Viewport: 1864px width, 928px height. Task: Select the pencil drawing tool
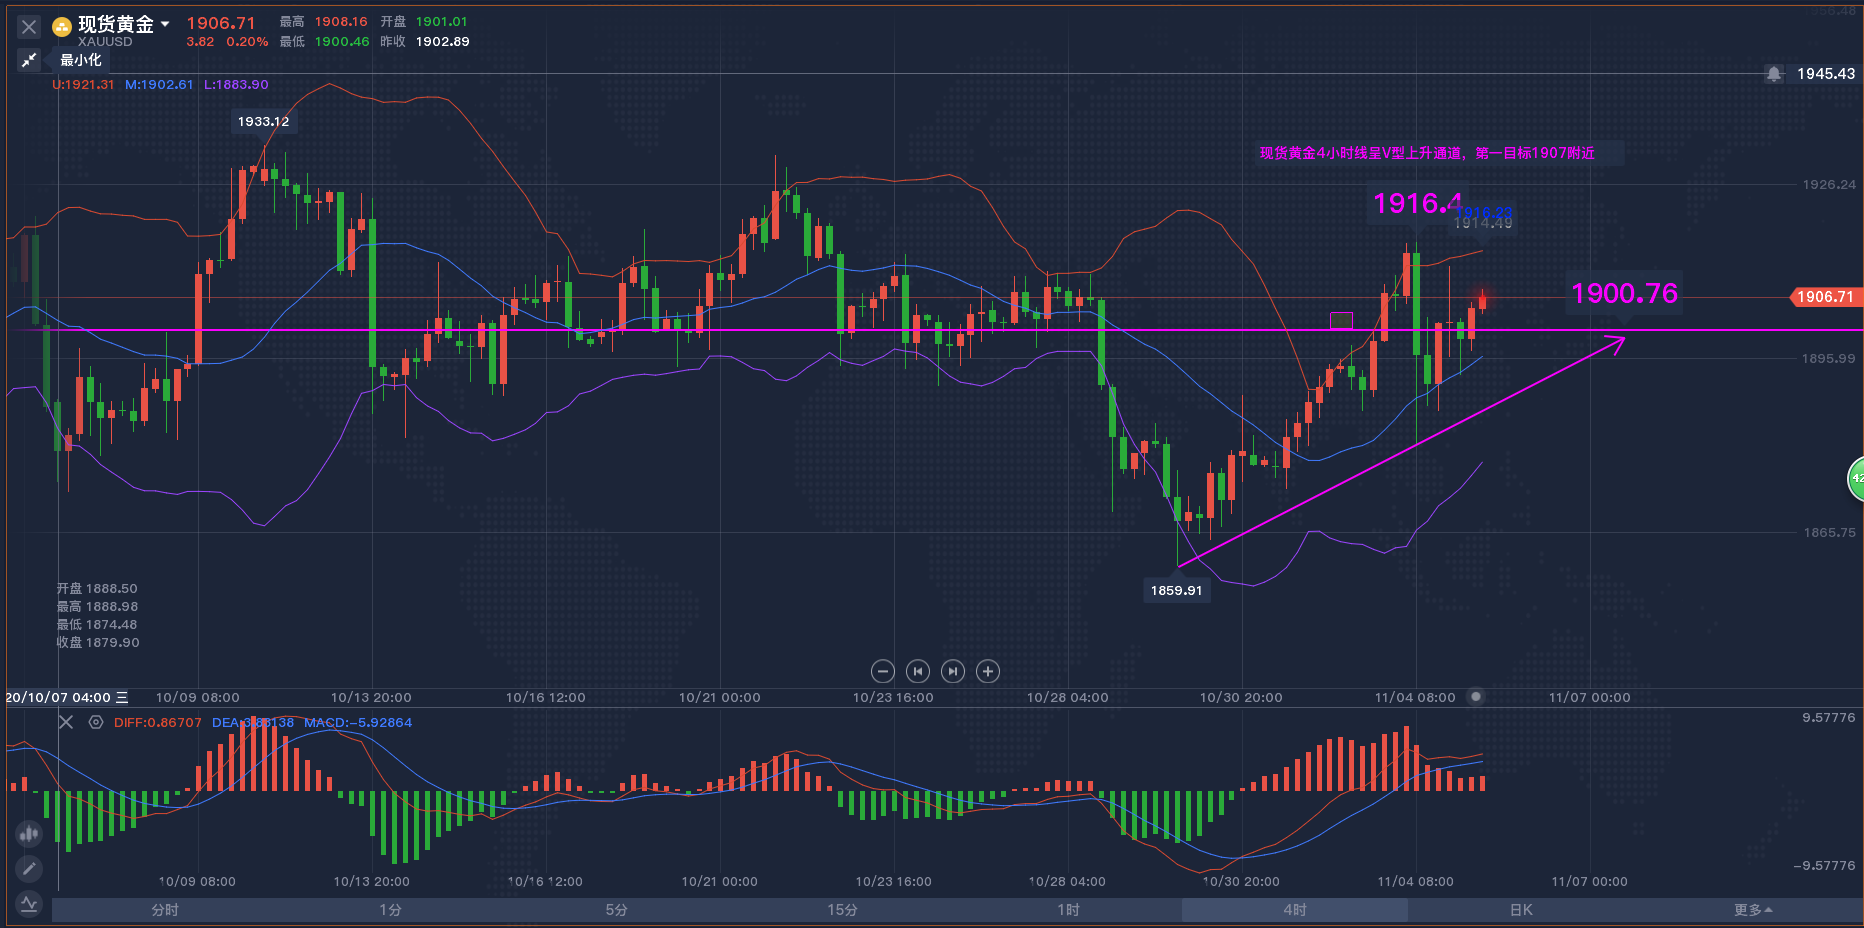pyautogui.click(x=29, y=868)
